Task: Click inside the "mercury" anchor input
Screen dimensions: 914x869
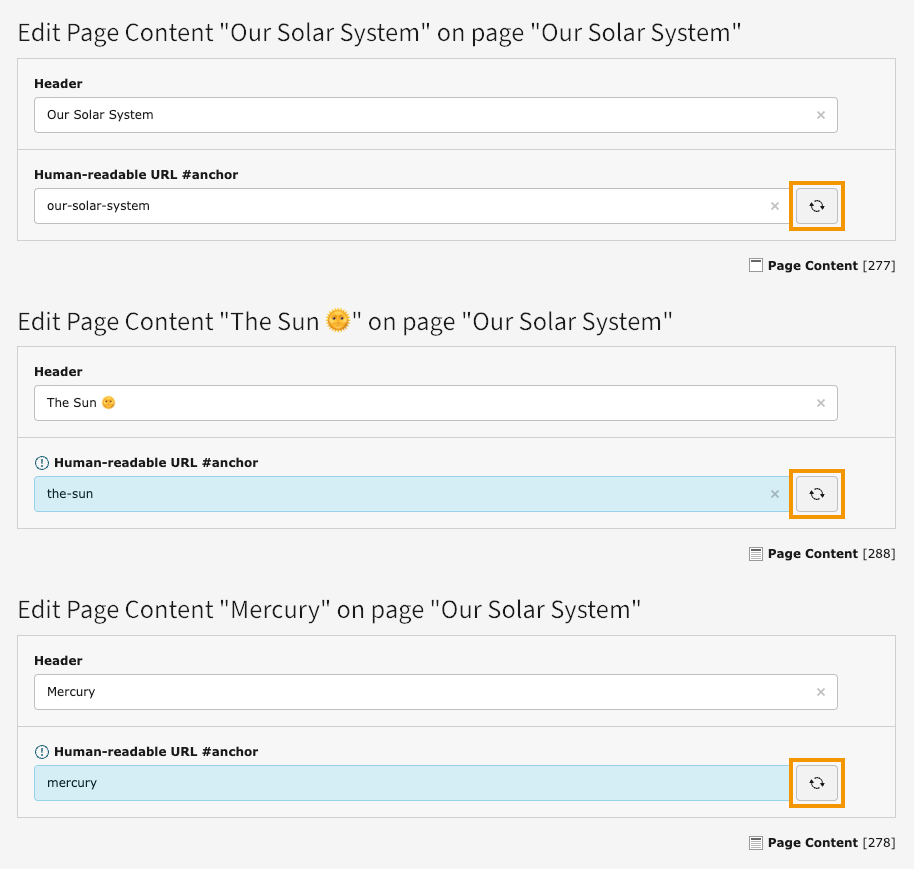Action: tap(400, 783)
